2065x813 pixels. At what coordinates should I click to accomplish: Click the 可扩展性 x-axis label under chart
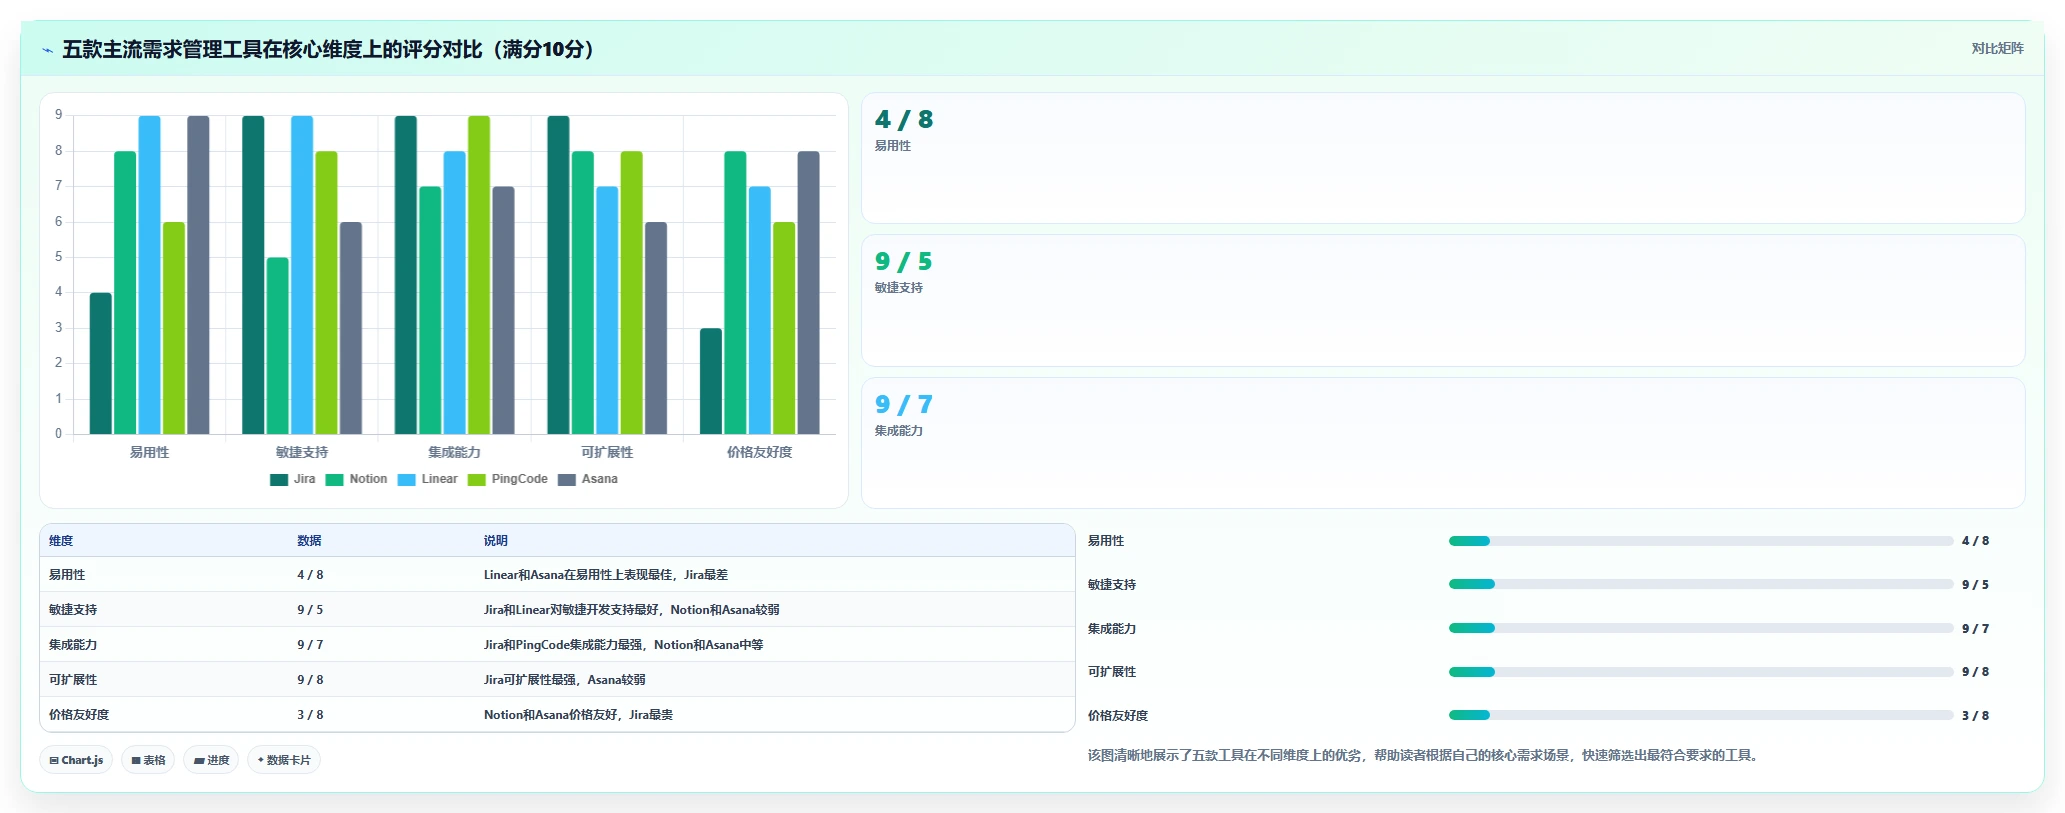pos(607,452)
